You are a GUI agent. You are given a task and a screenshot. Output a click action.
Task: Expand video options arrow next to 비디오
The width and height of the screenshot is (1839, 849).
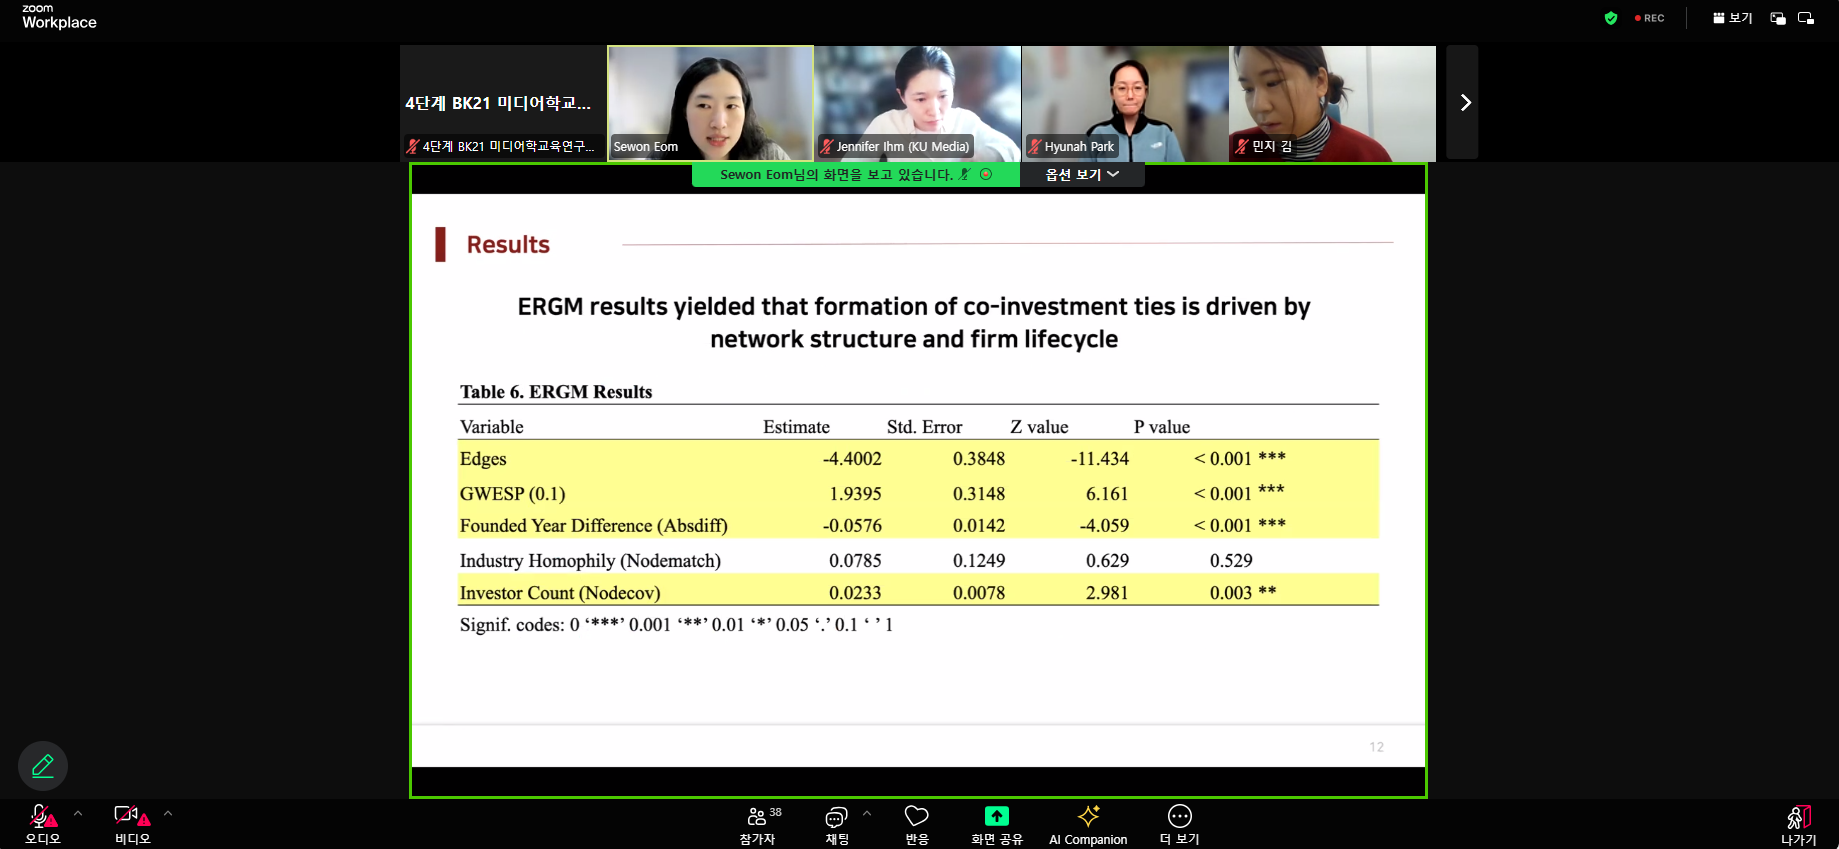(x=168, y=814)
